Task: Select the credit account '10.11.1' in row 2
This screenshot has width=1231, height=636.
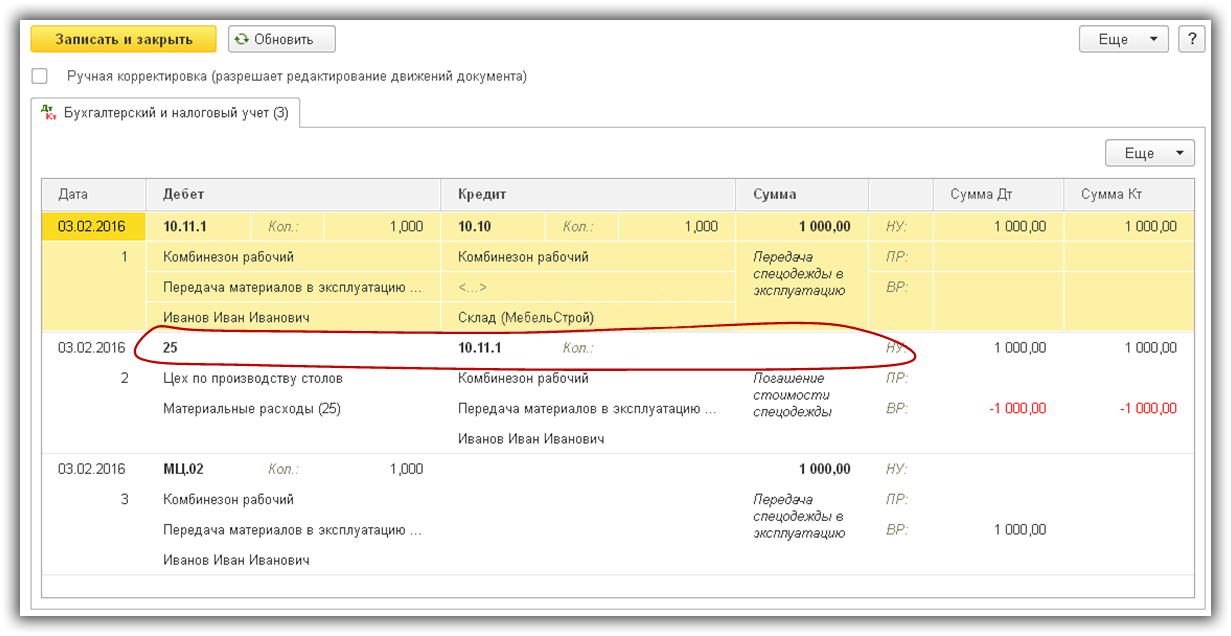Action: coord(480,348)
